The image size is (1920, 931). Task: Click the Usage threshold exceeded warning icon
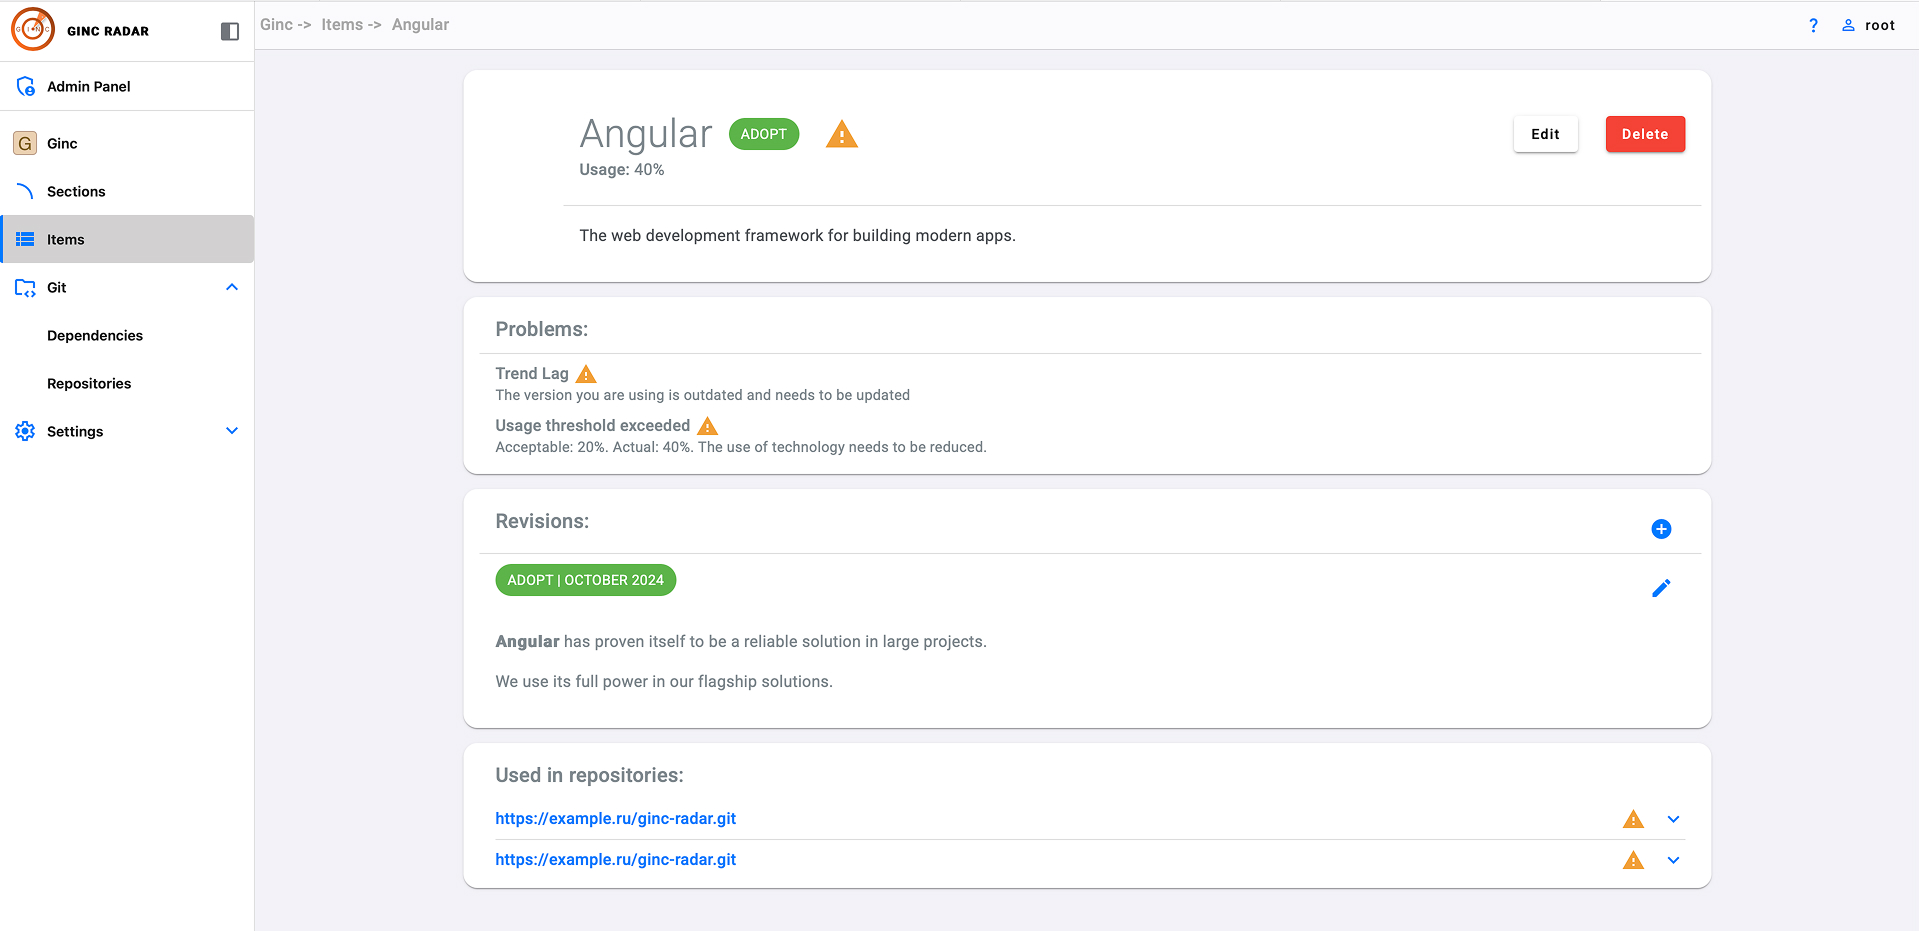(708, 426)
